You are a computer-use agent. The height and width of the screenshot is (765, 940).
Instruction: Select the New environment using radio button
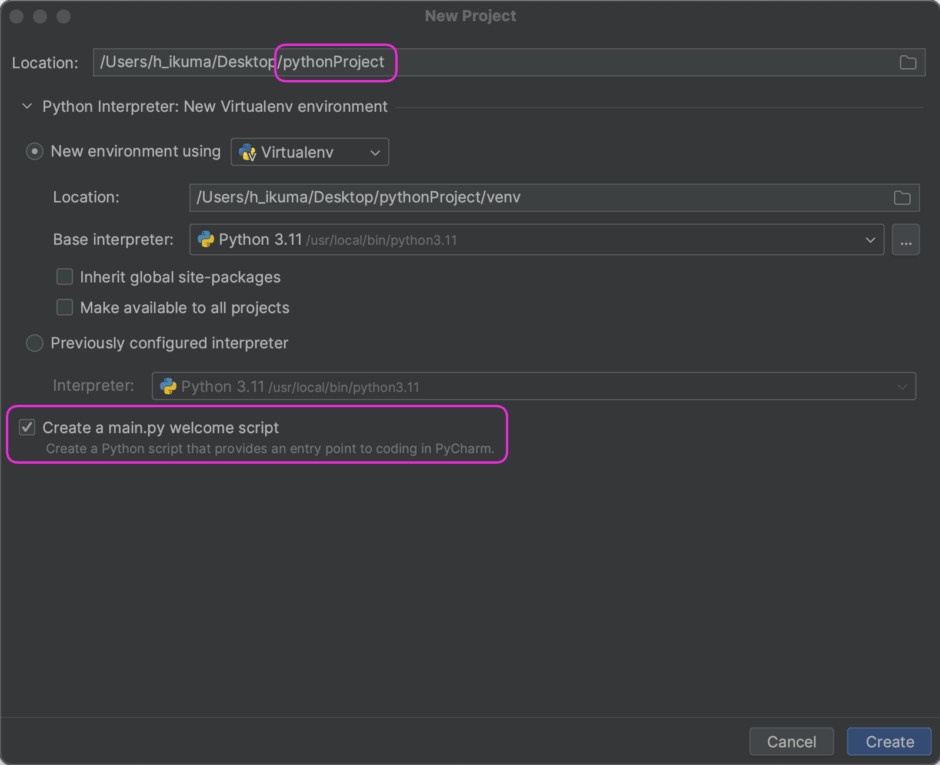pyautogui.click(x=35, y=152)
